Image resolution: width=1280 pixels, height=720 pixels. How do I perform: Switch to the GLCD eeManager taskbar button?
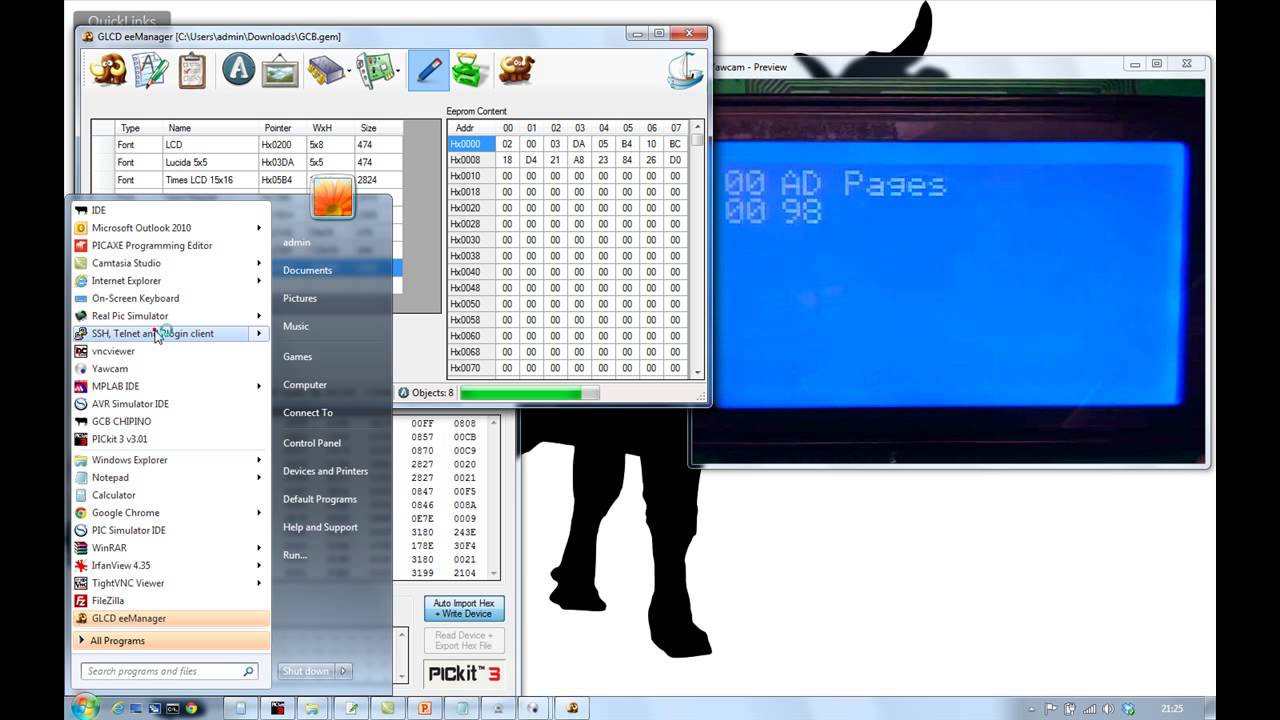(572, 708)
